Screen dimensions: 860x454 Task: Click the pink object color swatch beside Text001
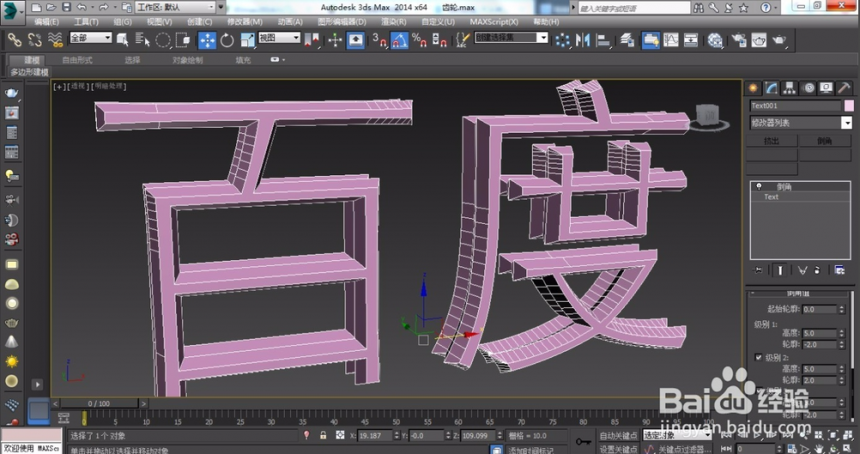tap(848, 106)
